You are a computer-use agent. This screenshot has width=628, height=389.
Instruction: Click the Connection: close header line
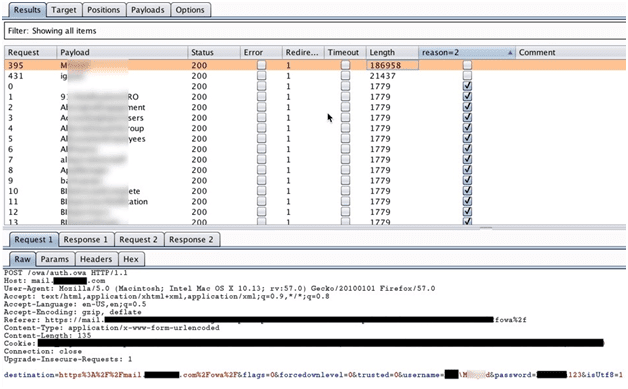pyautogui.click(x=43, y=351)
